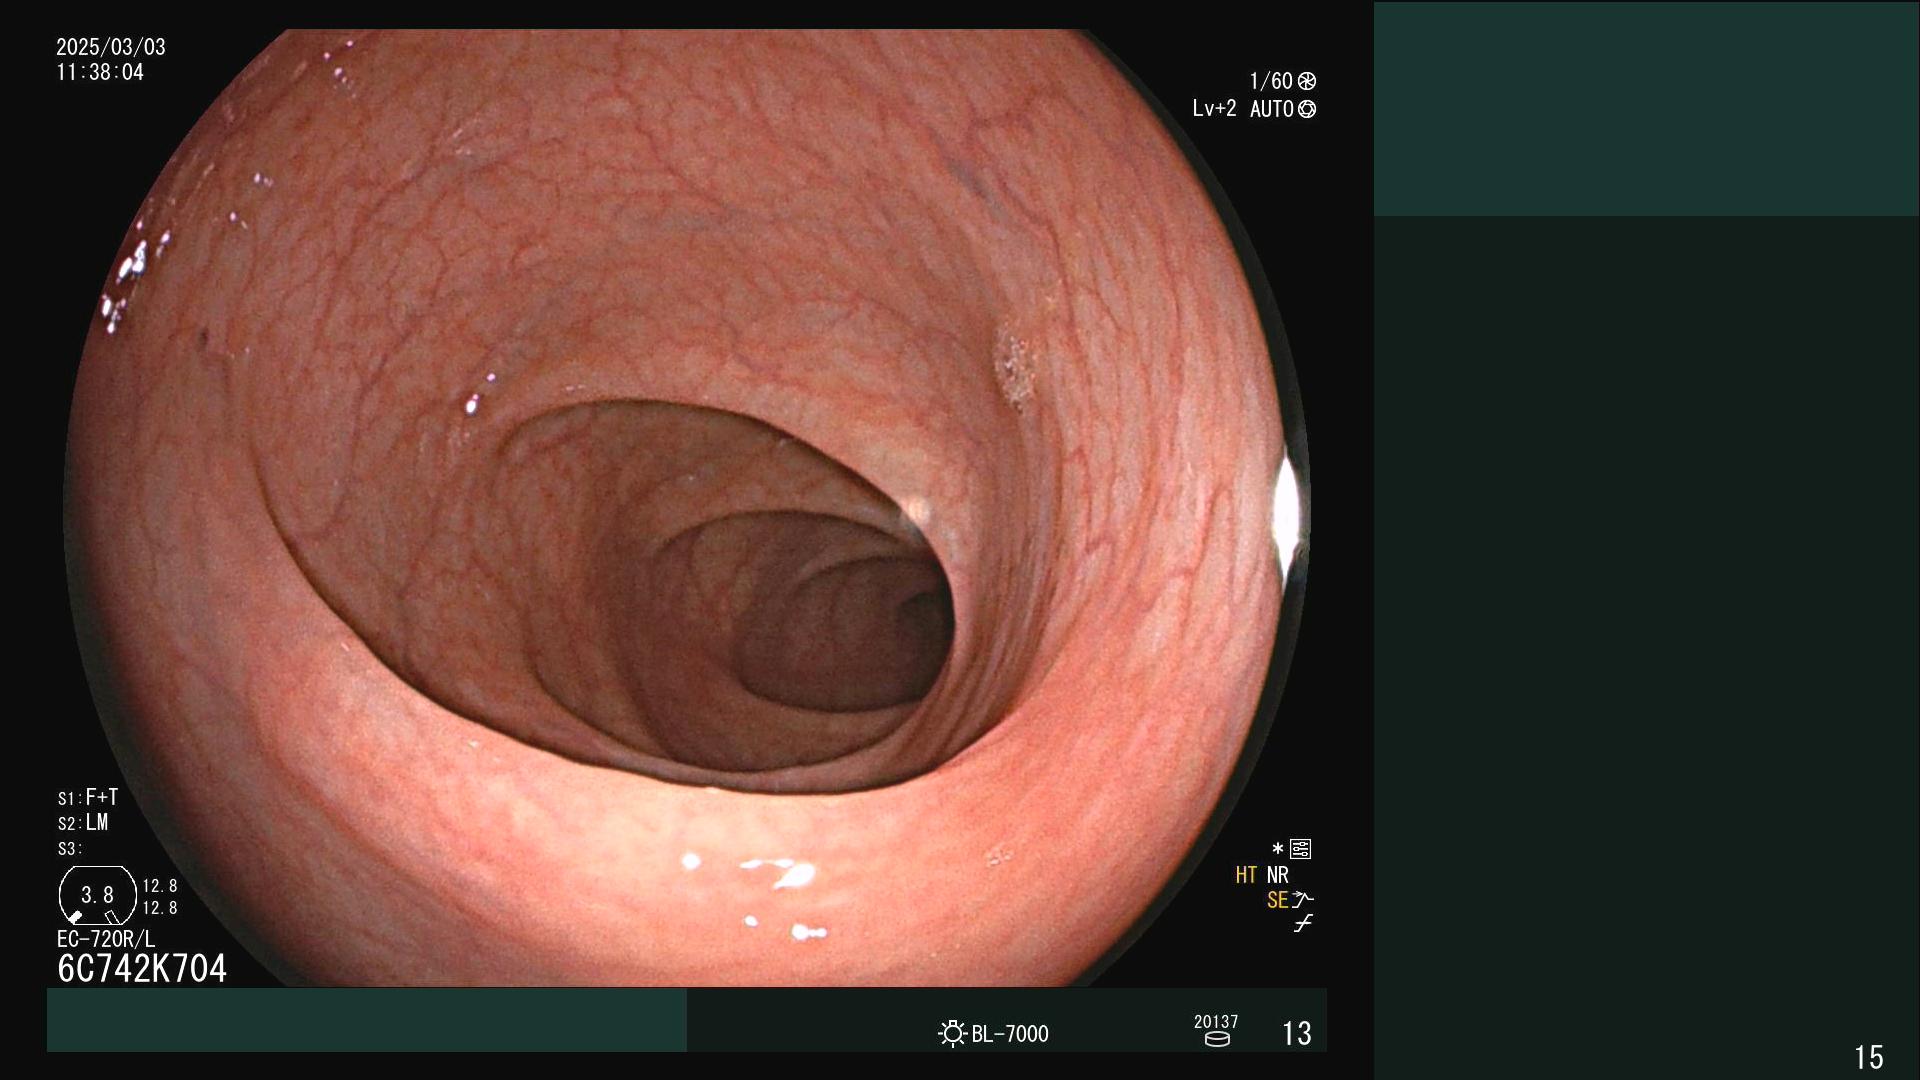Click the 1/60 shutter speed value

tap(1271, 81)
